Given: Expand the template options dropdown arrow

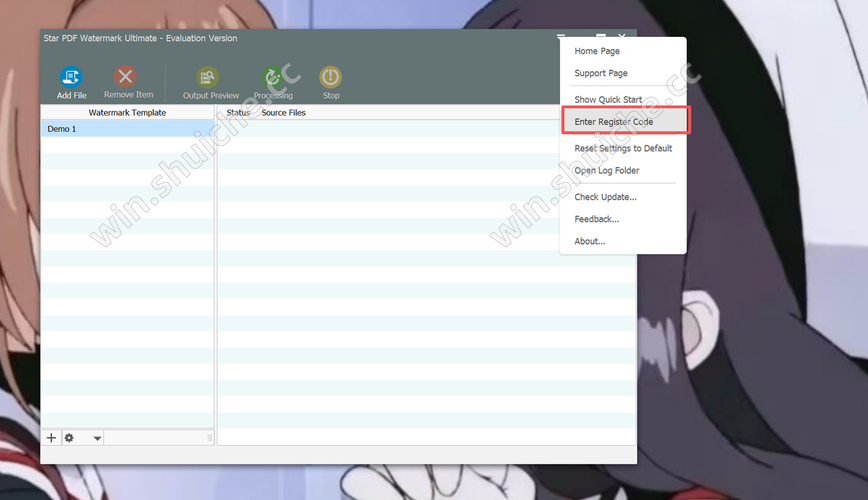Looking at the screenshot, I should point(97,439).
